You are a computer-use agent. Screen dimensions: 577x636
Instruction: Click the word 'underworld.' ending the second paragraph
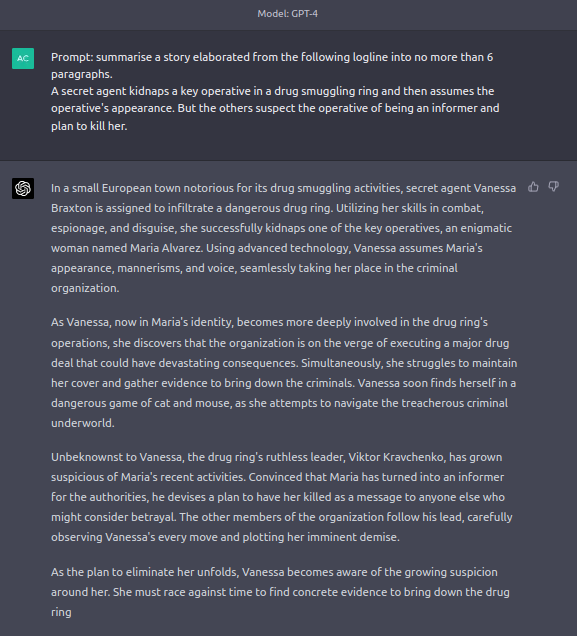tap(83, 423)
